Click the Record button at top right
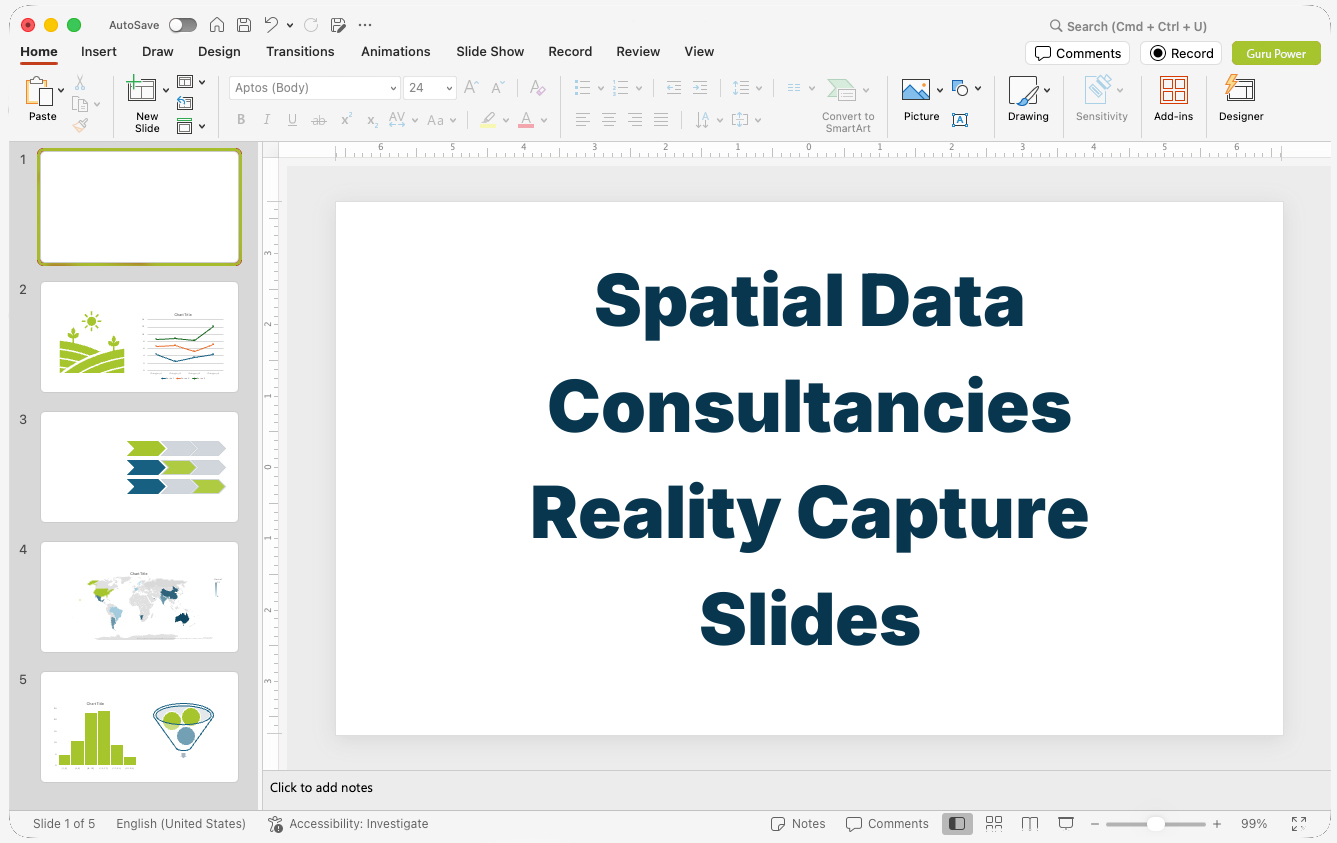The height and width of the screenshot is (843, 1337). tap(1181, 53)
